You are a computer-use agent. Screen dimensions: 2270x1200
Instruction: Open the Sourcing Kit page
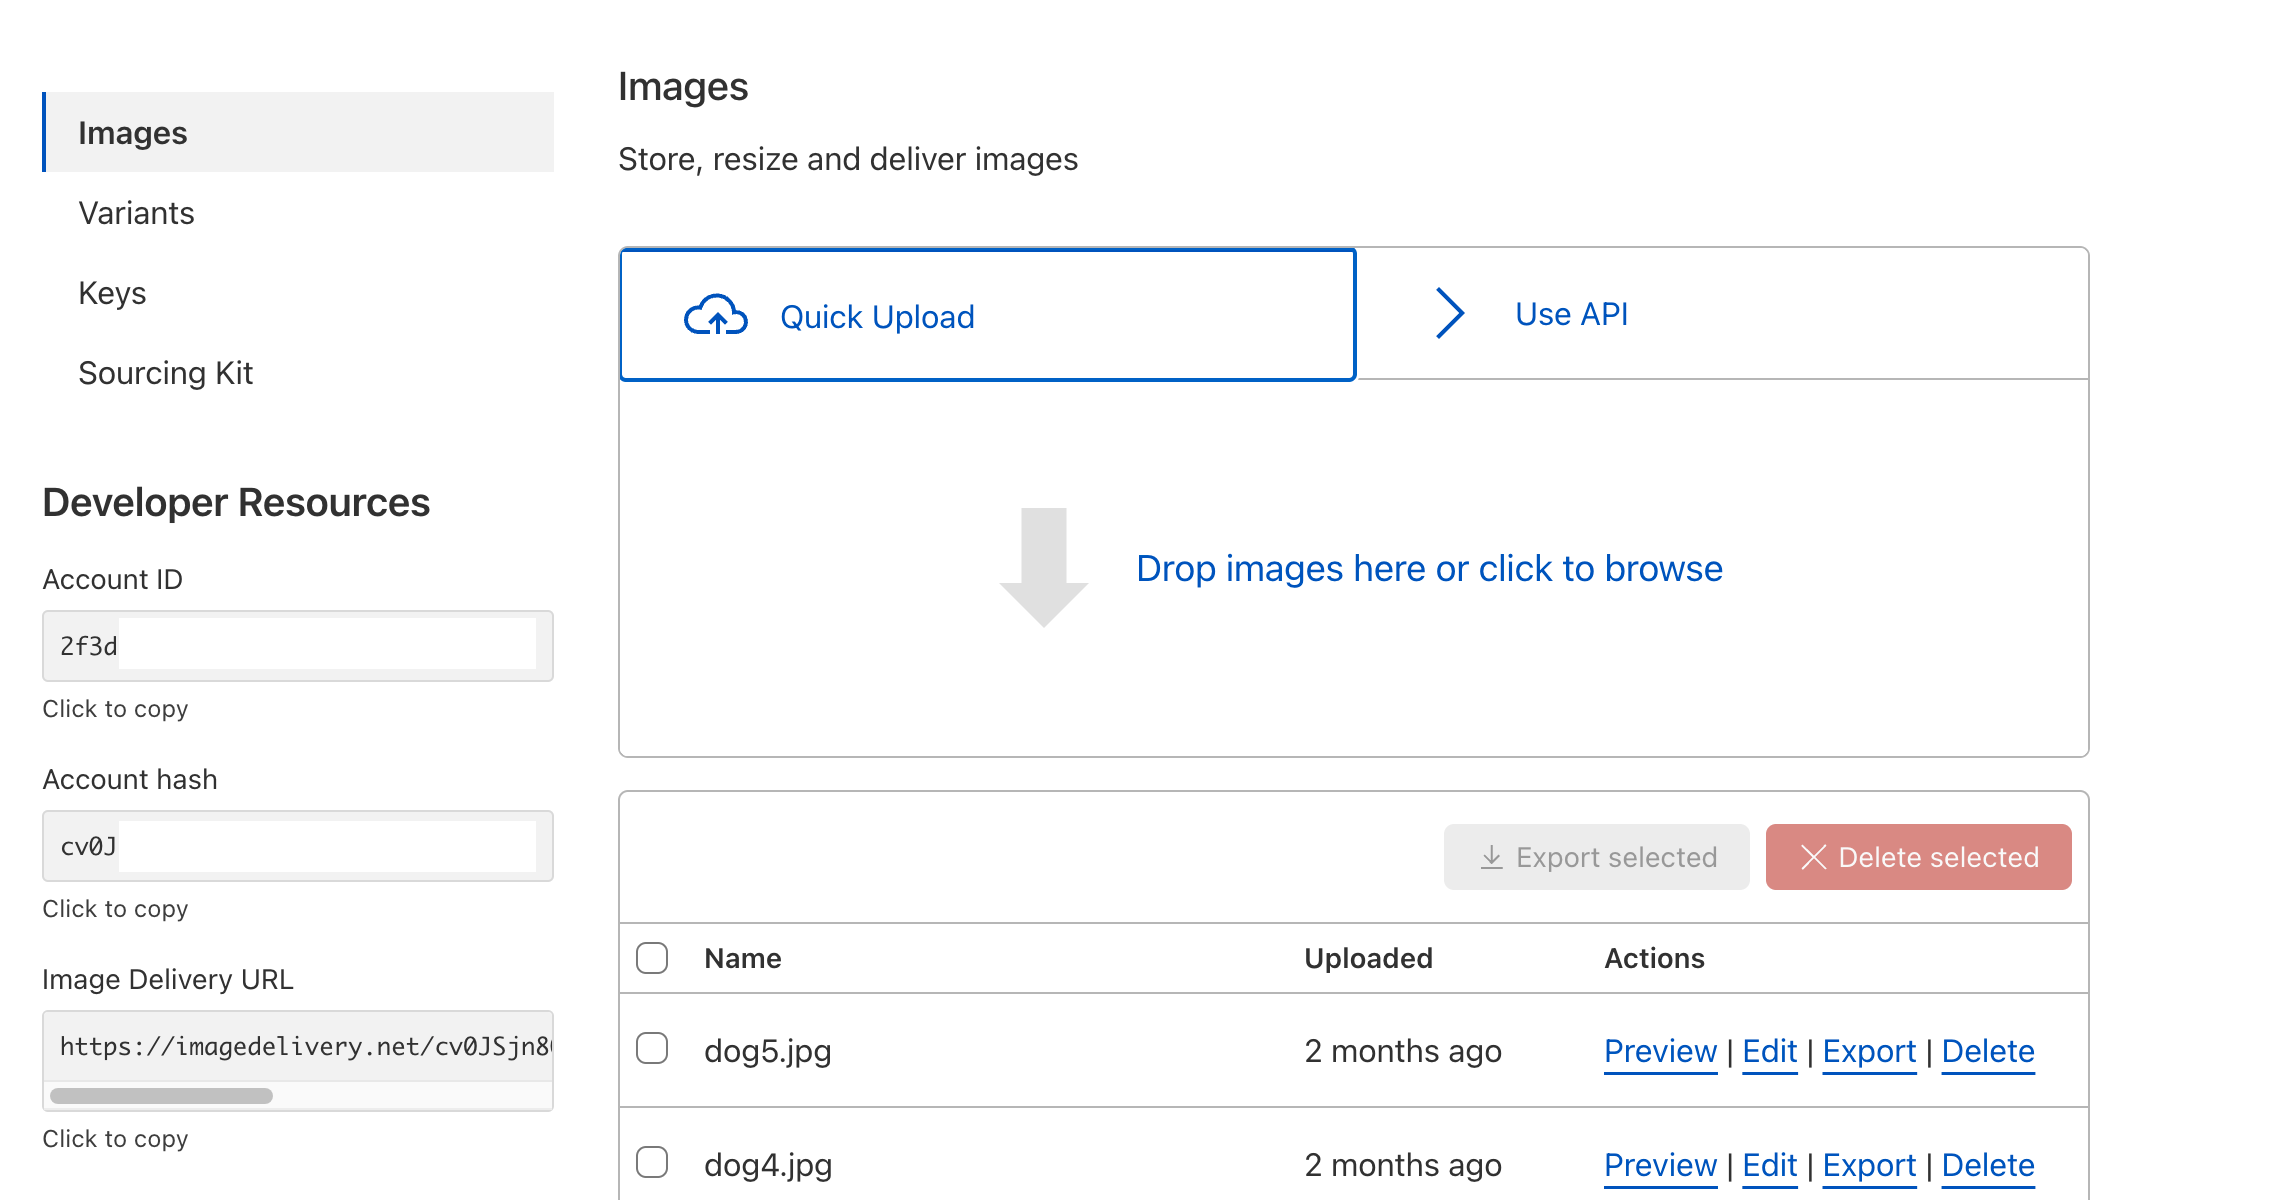point(166,372)
